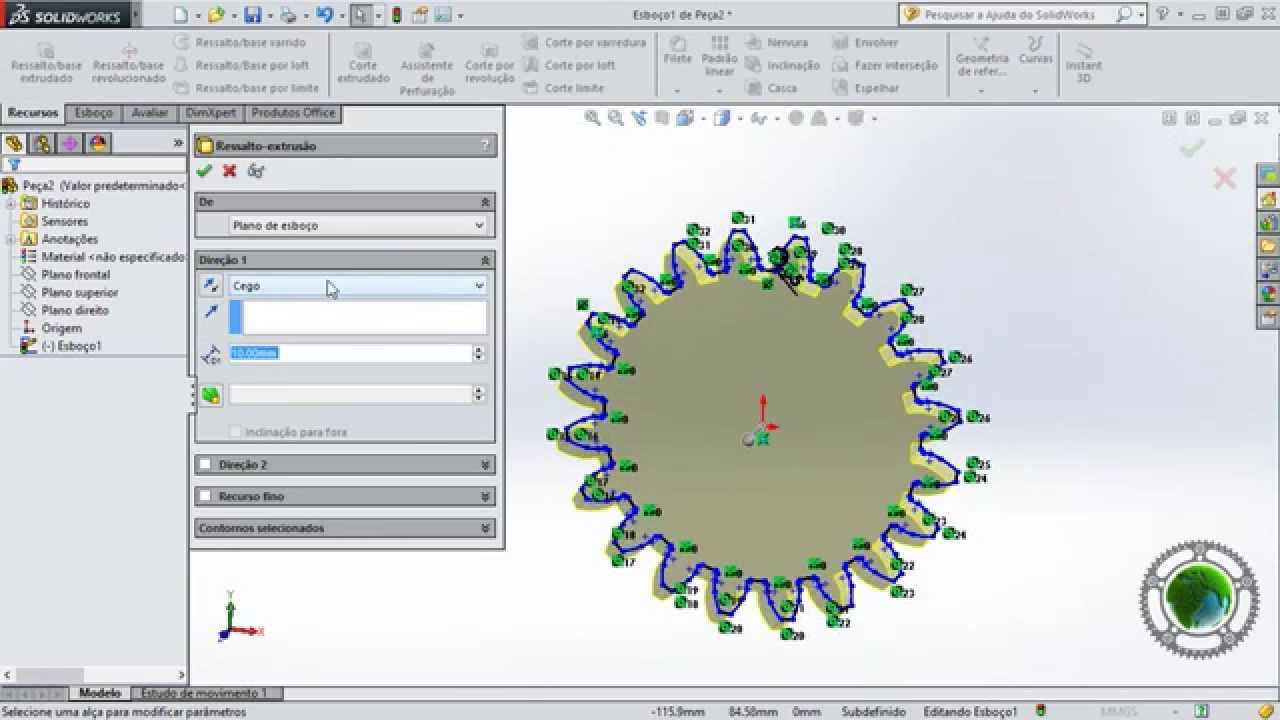Click the Open file folder icon
This screenshot has width=1280, height=720.
coord(215,15)
